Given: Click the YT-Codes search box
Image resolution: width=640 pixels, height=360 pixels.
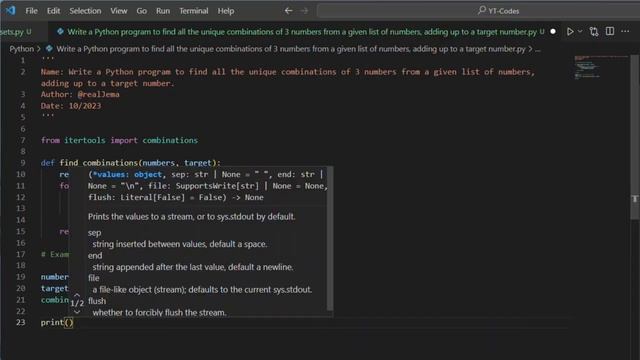Looking at the screenshot, I should point(478,11).
